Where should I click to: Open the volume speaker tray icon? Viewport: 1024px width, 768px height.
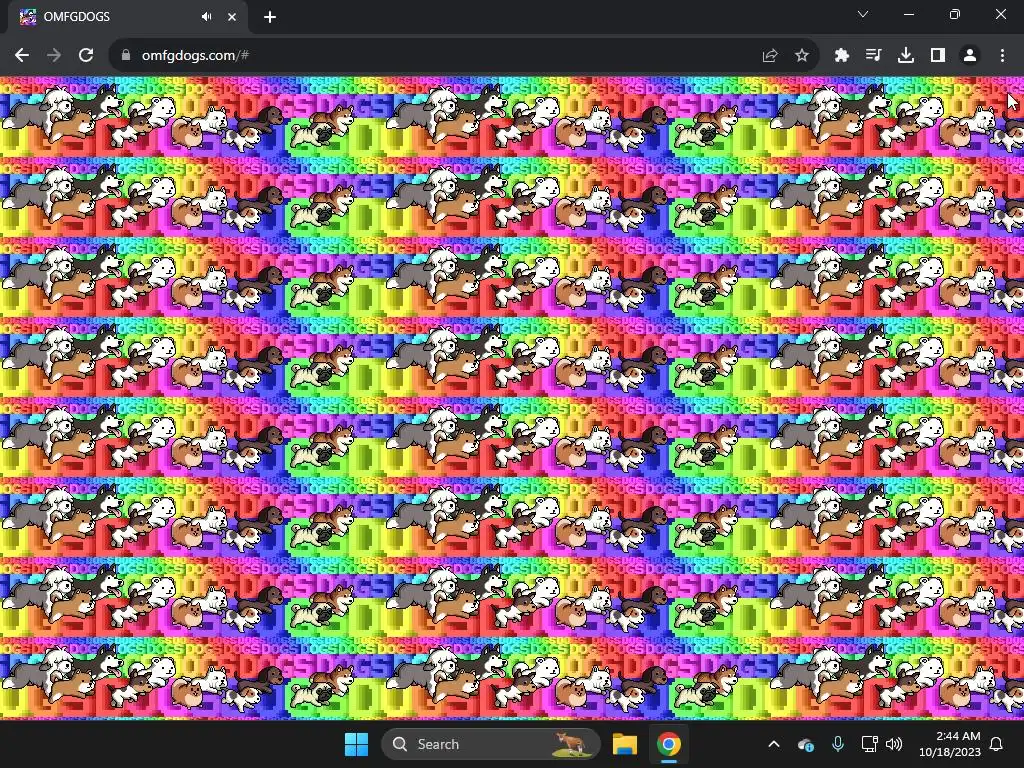click(x=894, y=744)
